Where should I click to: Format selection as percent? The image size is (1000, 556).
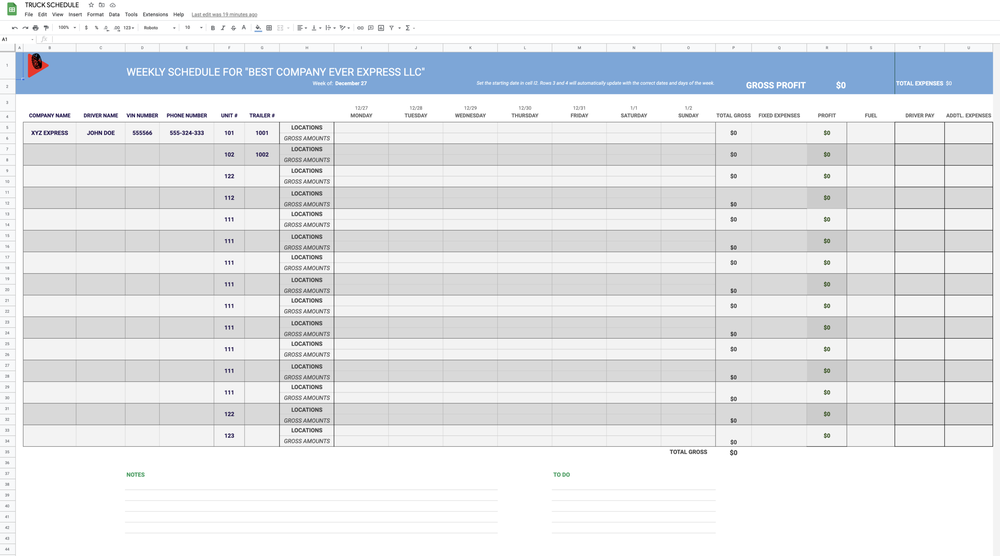pos(96,28)
